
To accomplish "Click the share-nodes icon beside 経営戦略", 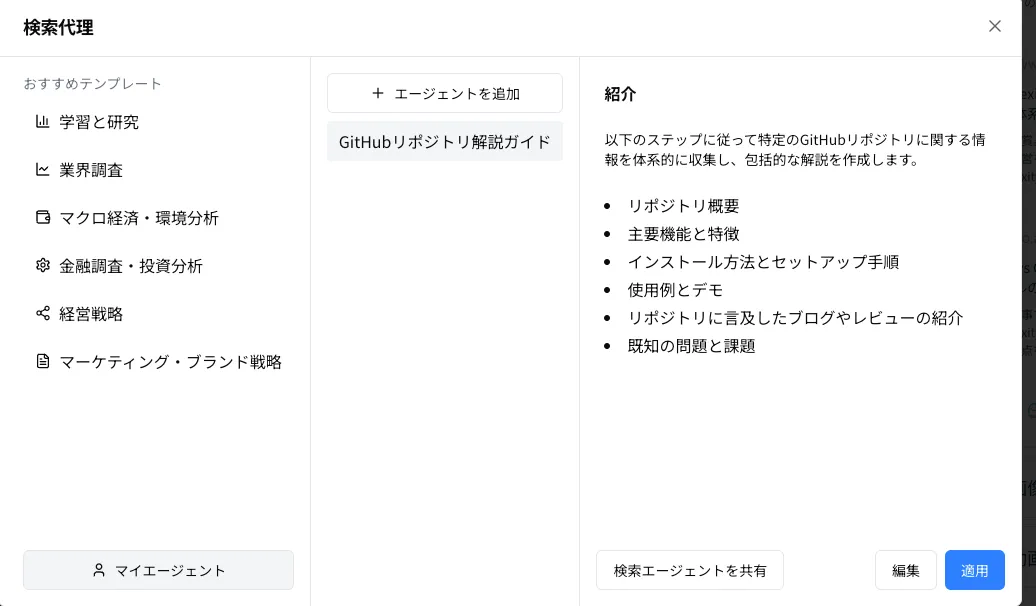I will 42,313.
